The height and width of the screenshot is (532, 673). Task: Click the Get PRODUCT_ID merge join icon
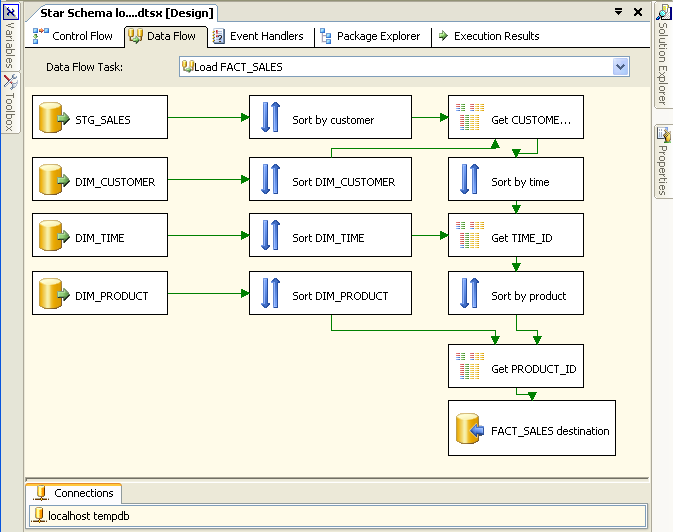[470, 366]
